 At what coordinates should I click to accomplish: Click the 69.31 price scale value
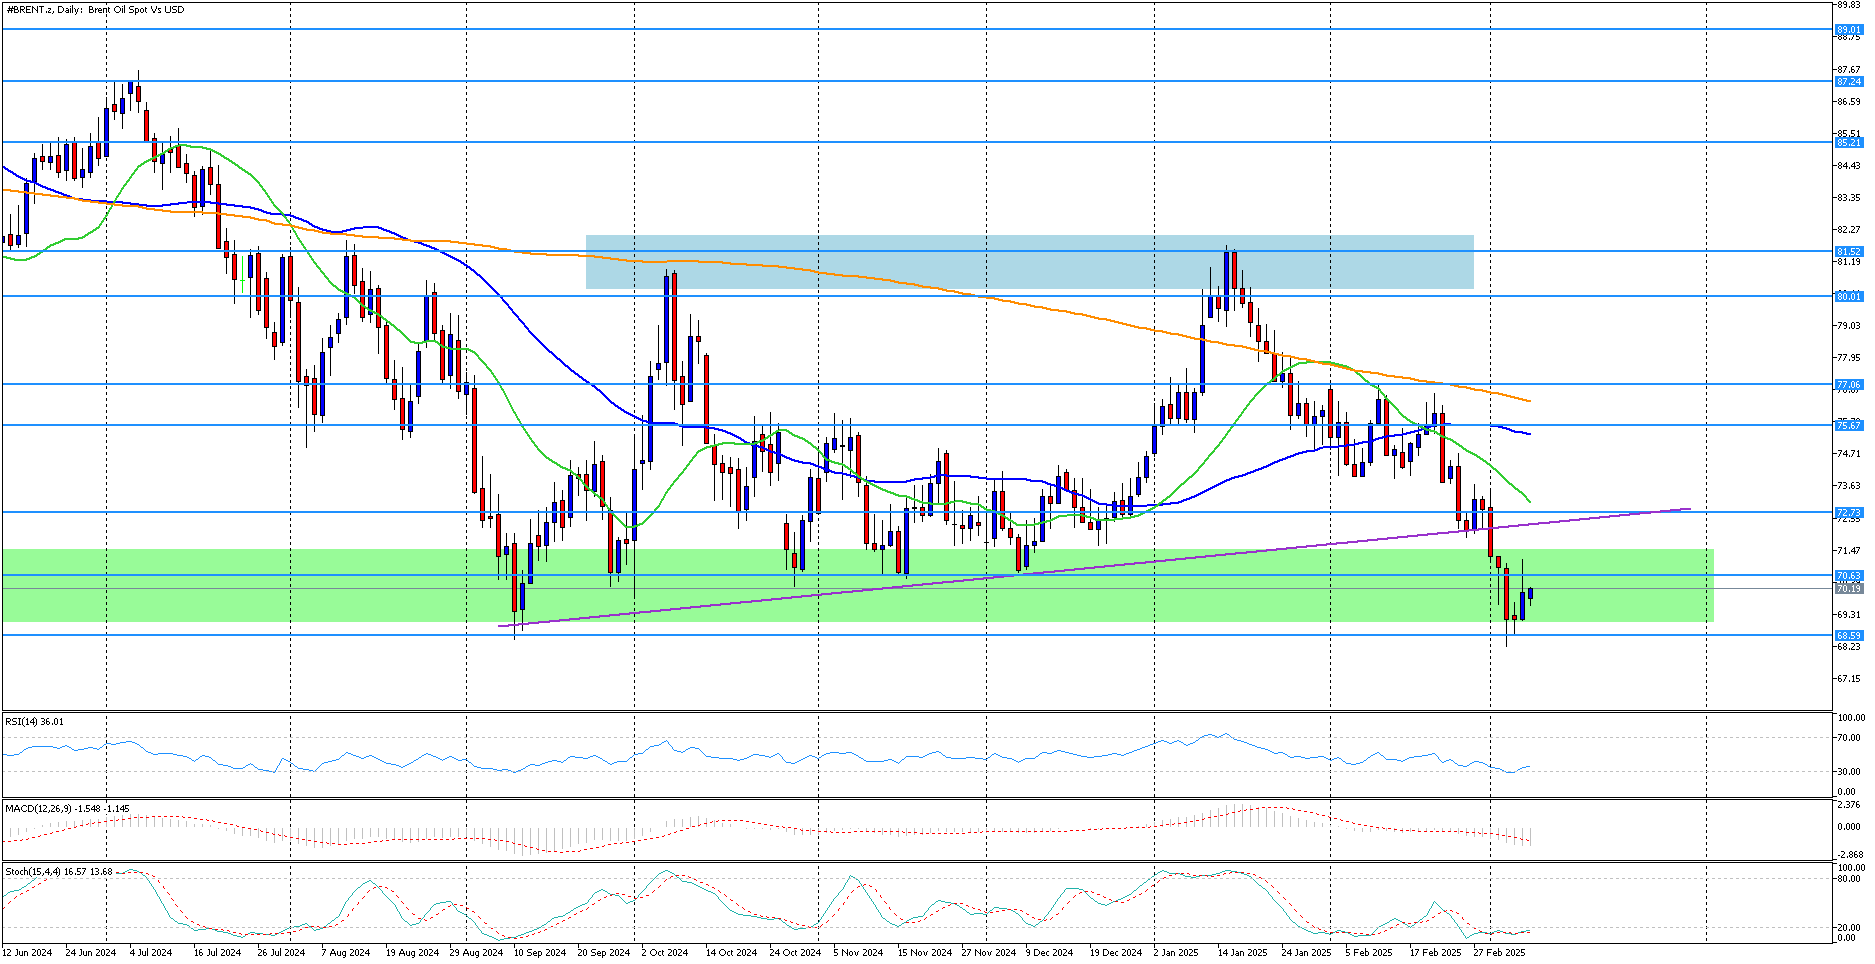click(x=1849, y=614)
